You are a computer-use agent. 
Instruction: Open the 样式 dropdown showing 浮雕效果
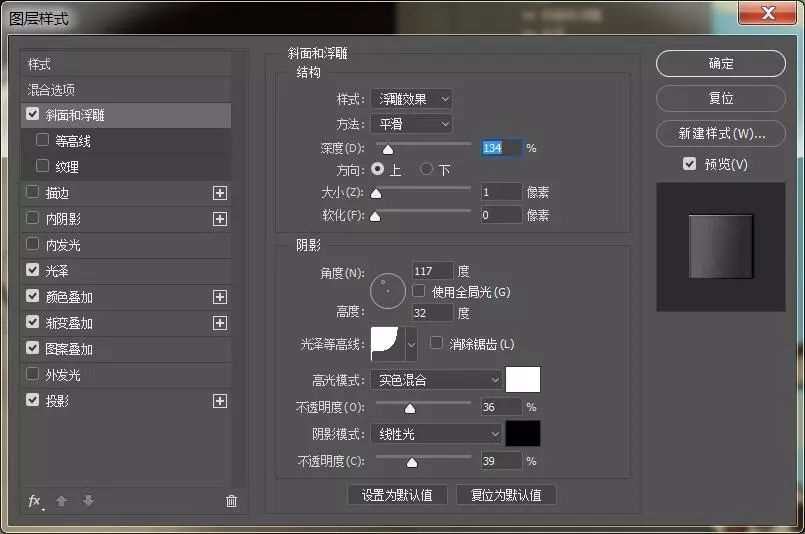tap(411, 98)
